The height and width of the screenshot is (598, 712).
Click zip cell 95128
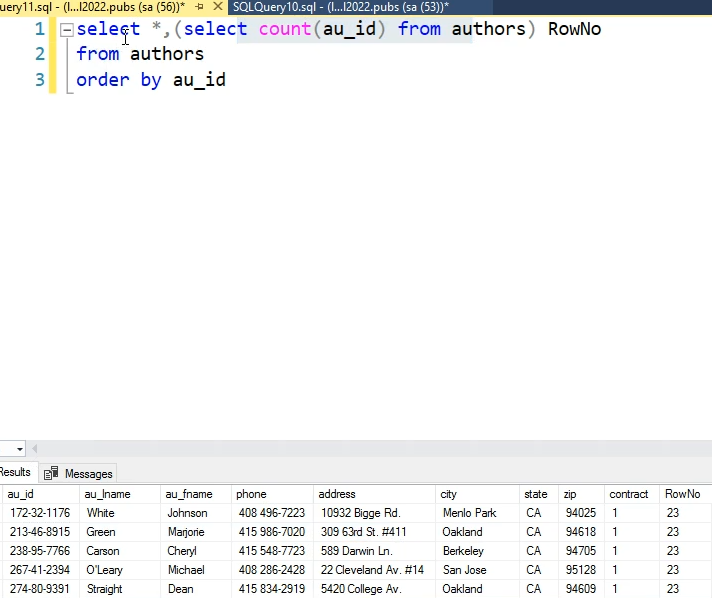[580, 570]
